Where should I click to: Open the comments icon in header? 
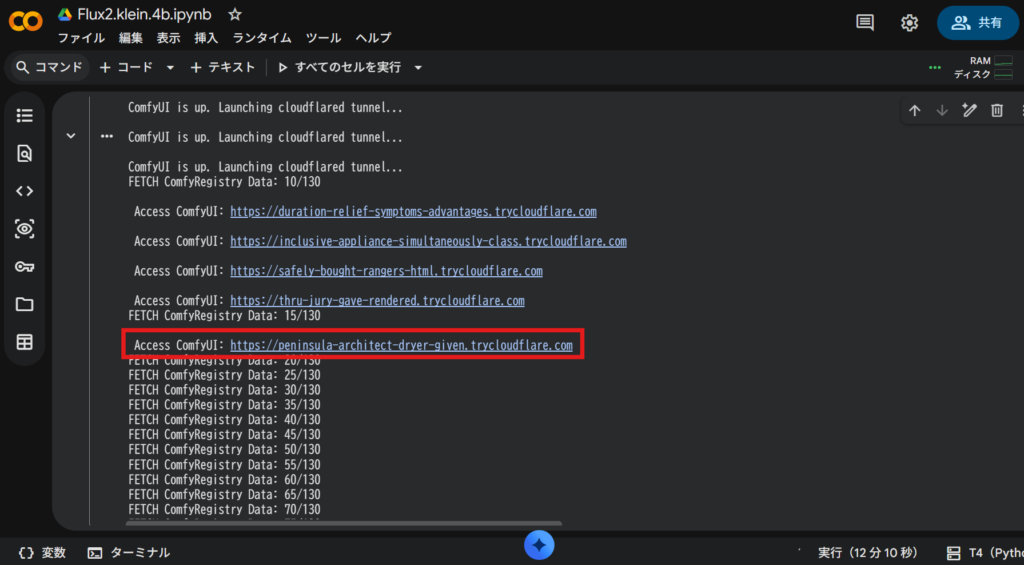[865, 22]
